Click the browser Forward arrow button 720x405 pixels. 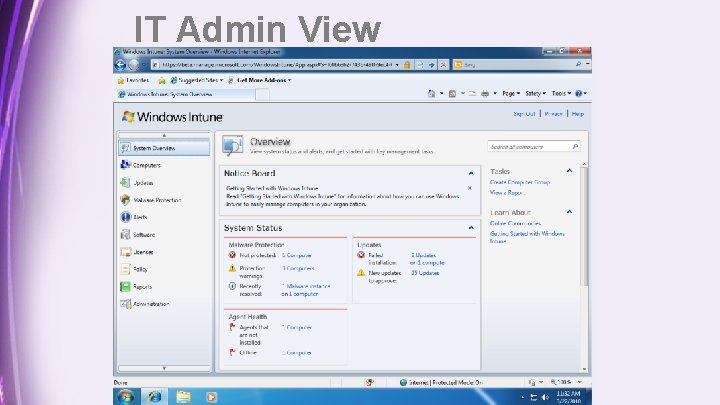(x=133, y=65)
